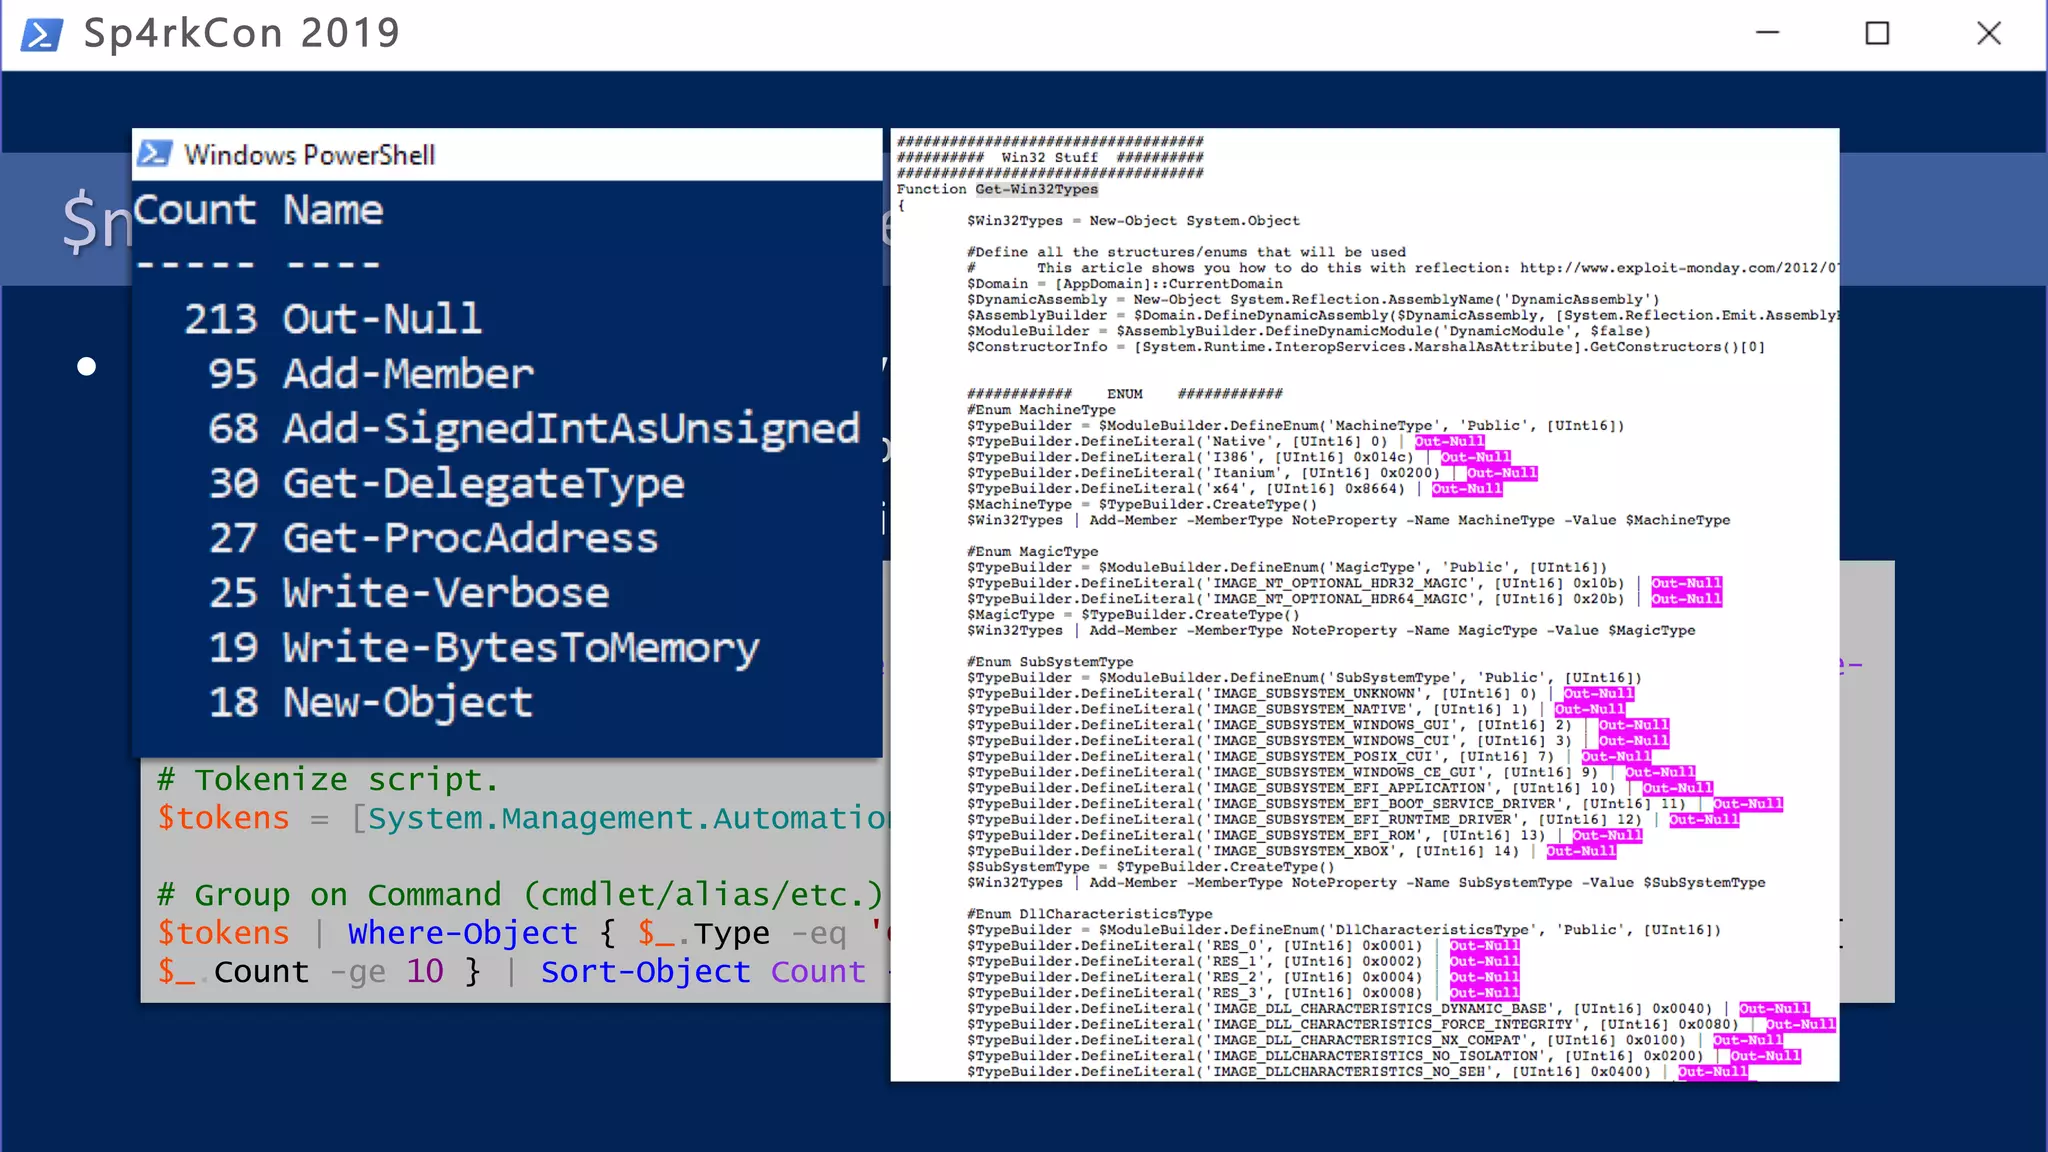
Task: Click highlighted Out-Null on the 'x64' line
Action: click(x=1467, y=489)
